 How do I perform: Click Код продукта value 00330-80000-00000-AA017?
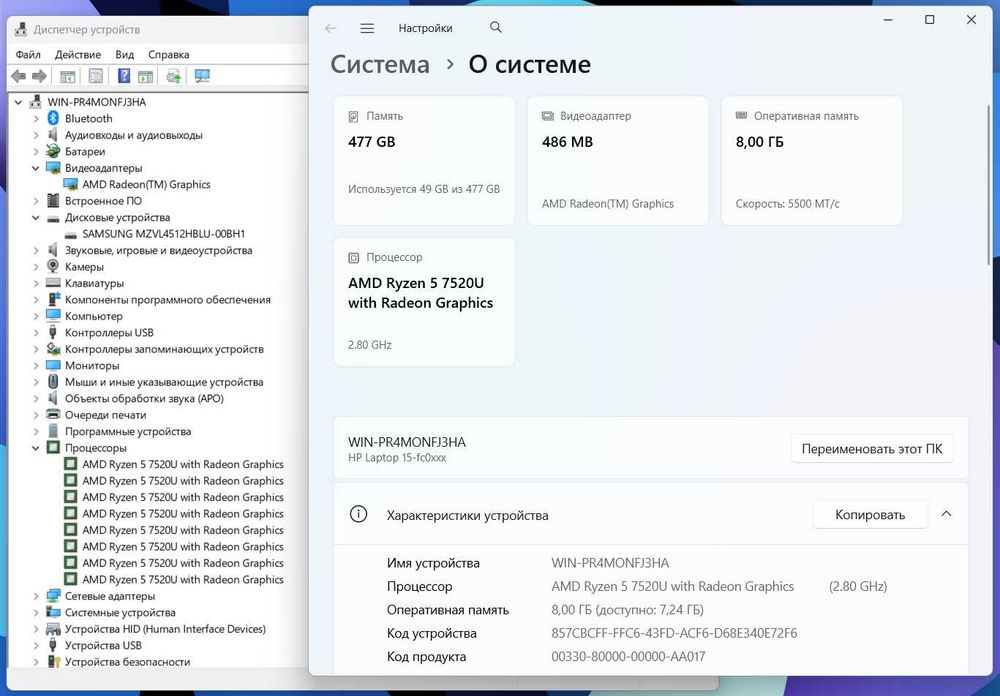pyautogui.click(x=628, y=656)
